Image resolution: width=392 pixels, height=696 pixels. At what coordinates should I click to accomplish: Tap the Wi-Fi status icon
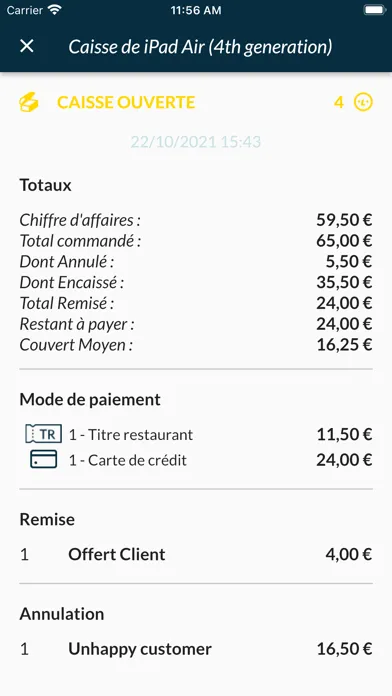pyautogui.click(x=54, y=10)
